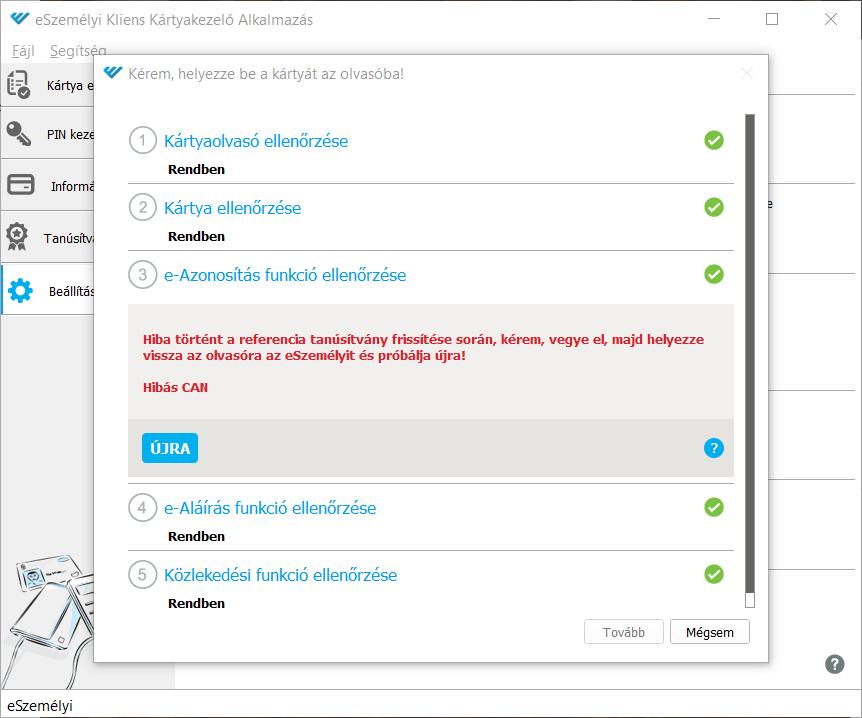
Task: Click the eSzemélyi status bar text
Action: (40, 706)
